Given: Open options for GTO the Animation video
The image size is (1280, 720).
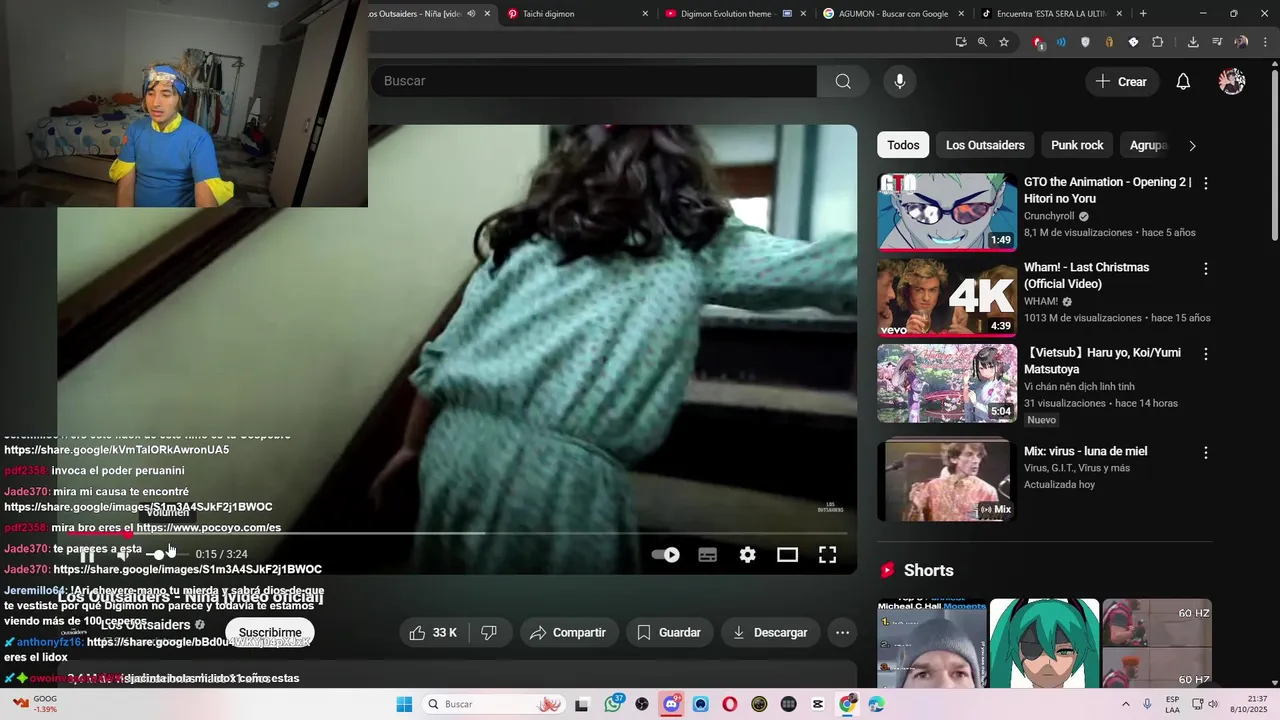Looking at the screenshot, I should 1206,183.
